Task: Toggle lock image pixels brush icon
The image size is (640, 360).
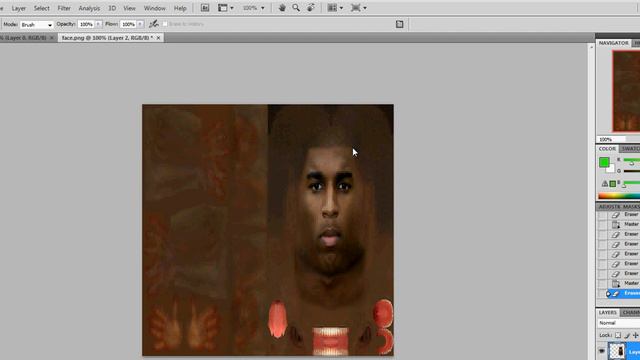Action: pyautogui.click(x=627, y=335)
